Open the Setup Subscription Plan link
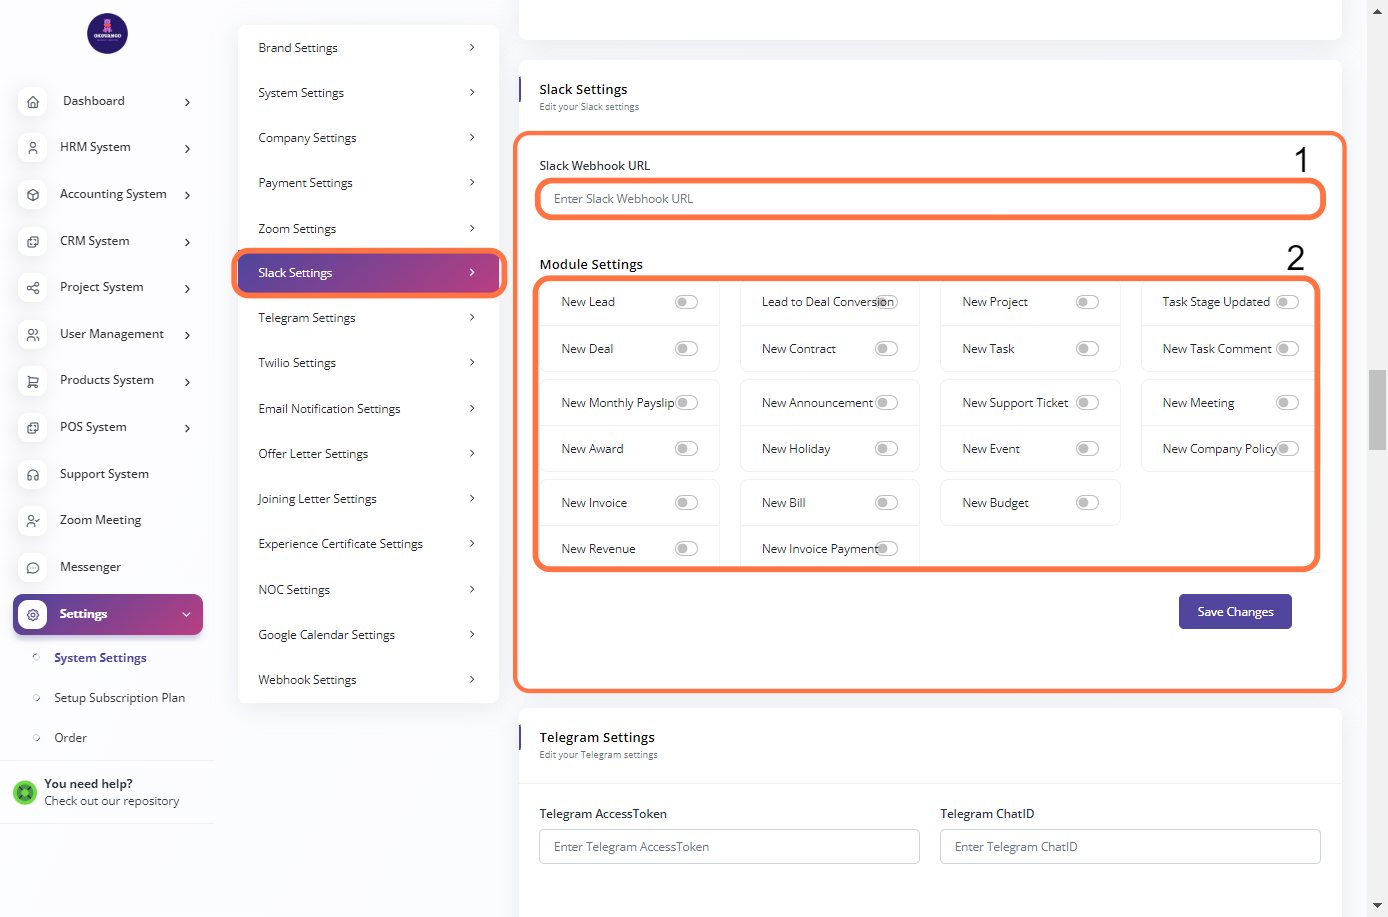Screen dimensions: 1388x917 coord(119,698)
